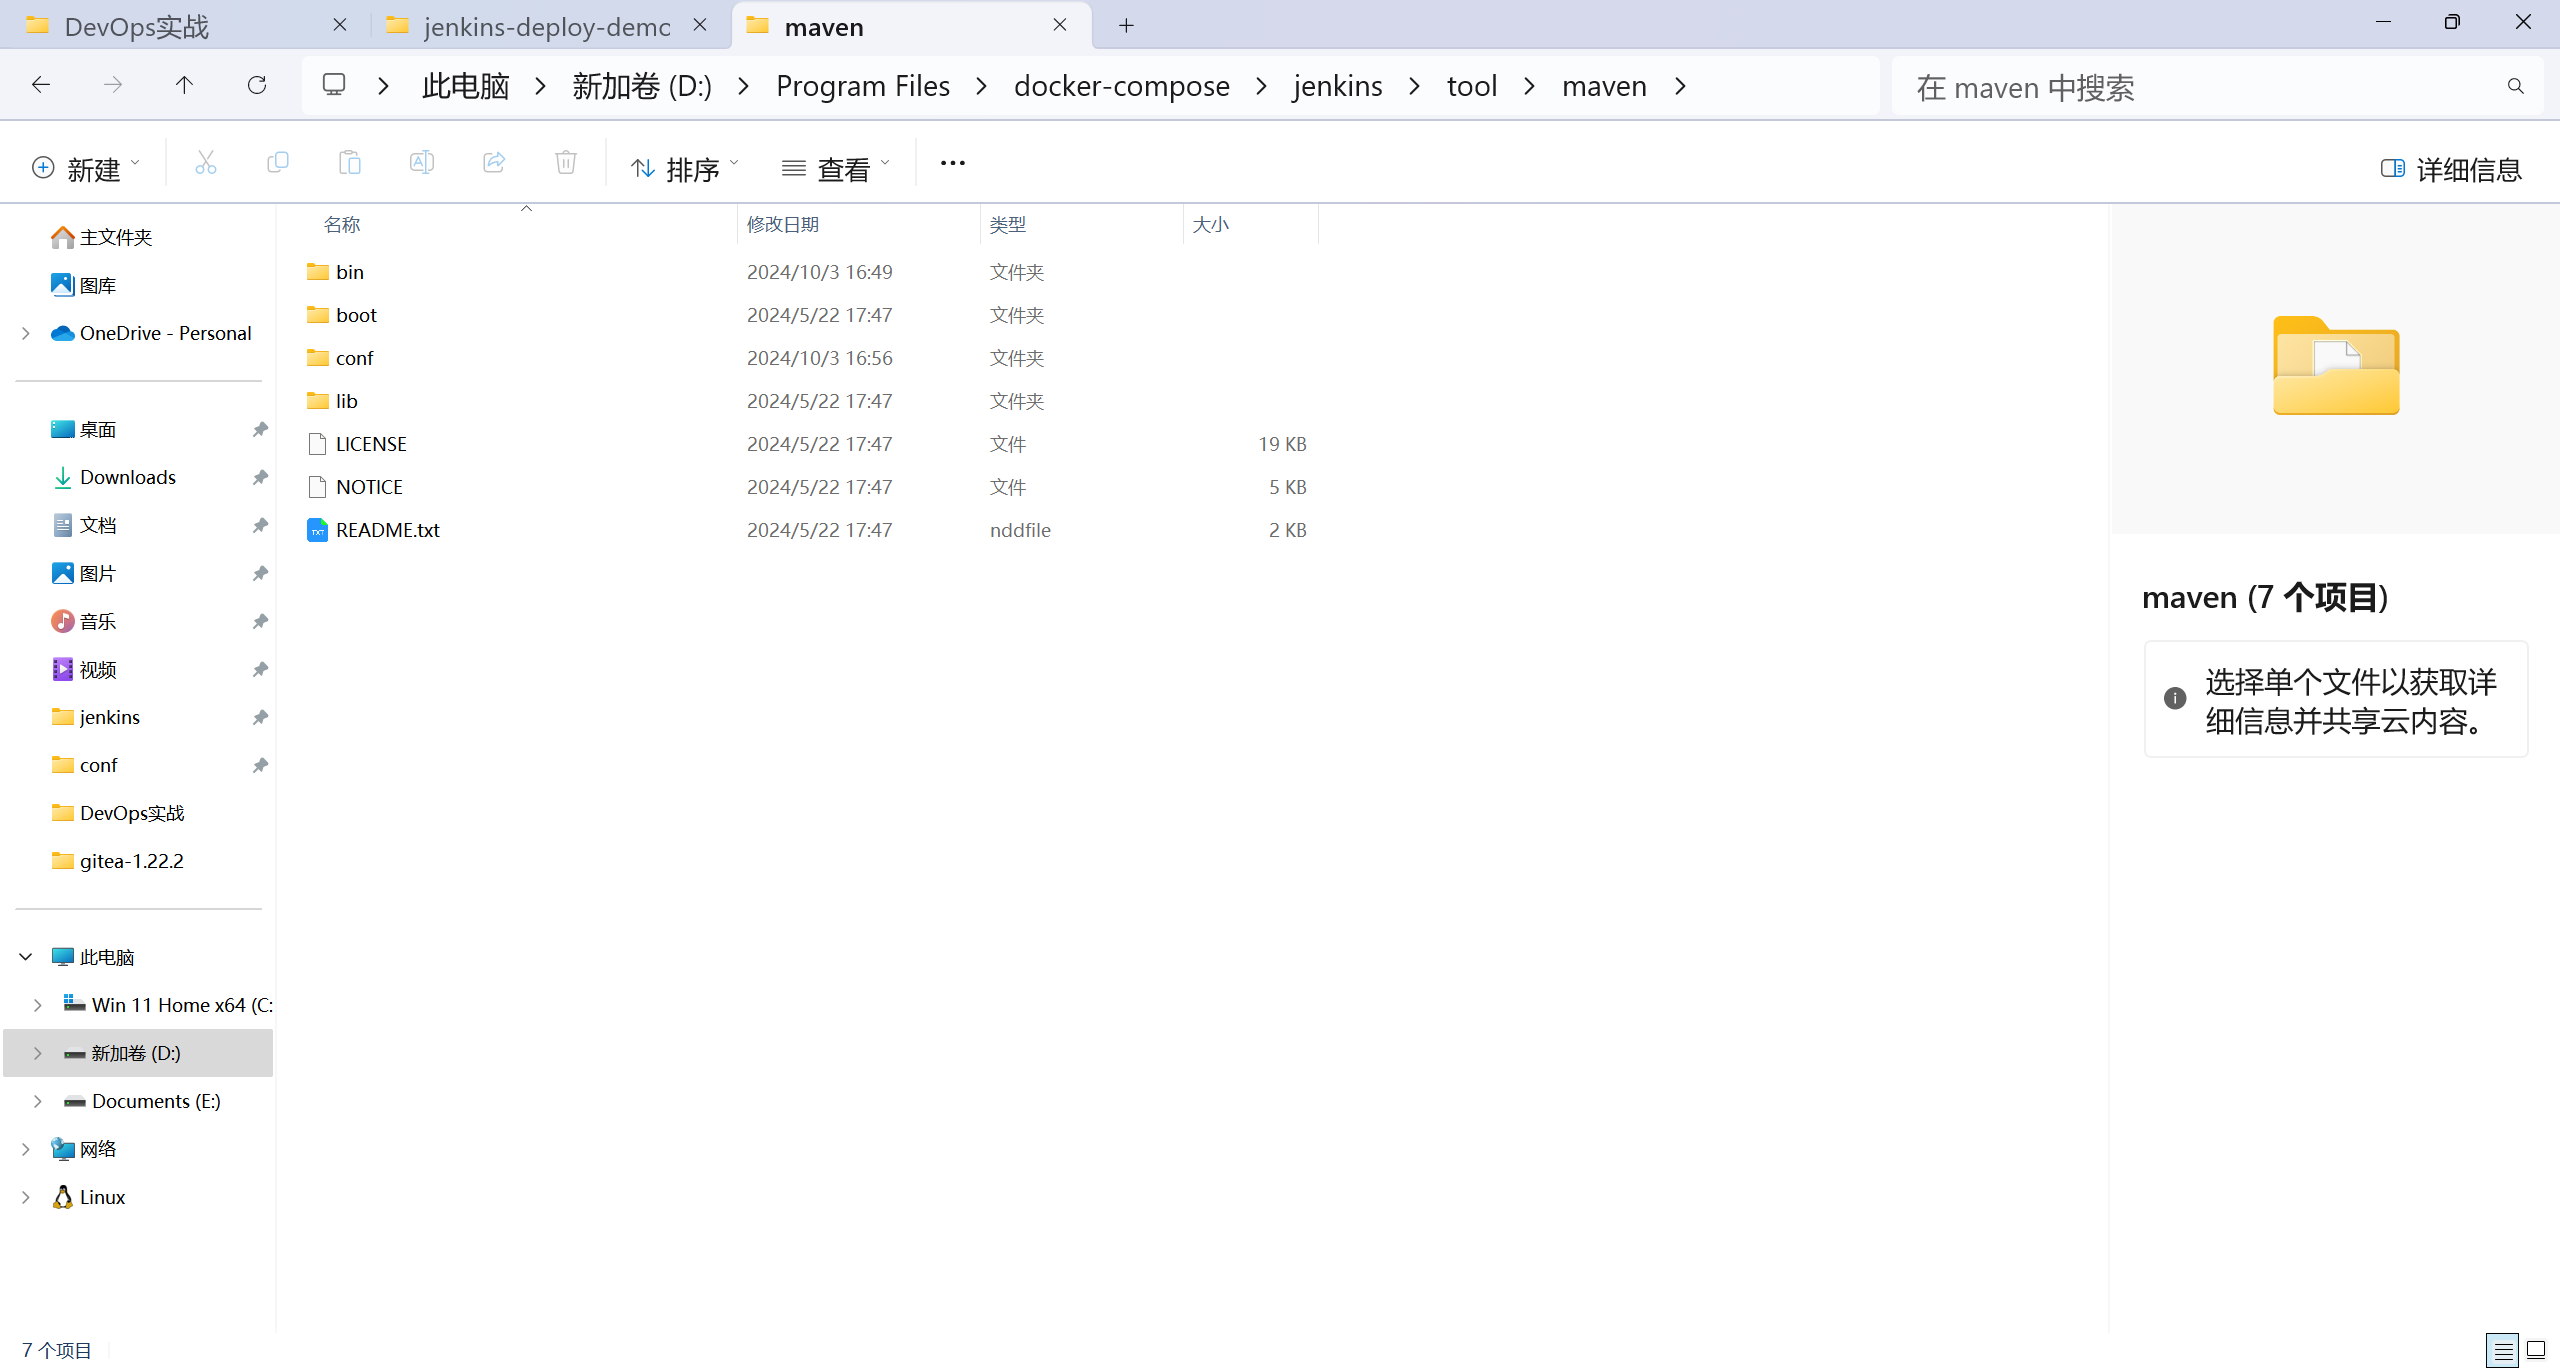
Task: Click the 新建 new button
Action: 86,169
